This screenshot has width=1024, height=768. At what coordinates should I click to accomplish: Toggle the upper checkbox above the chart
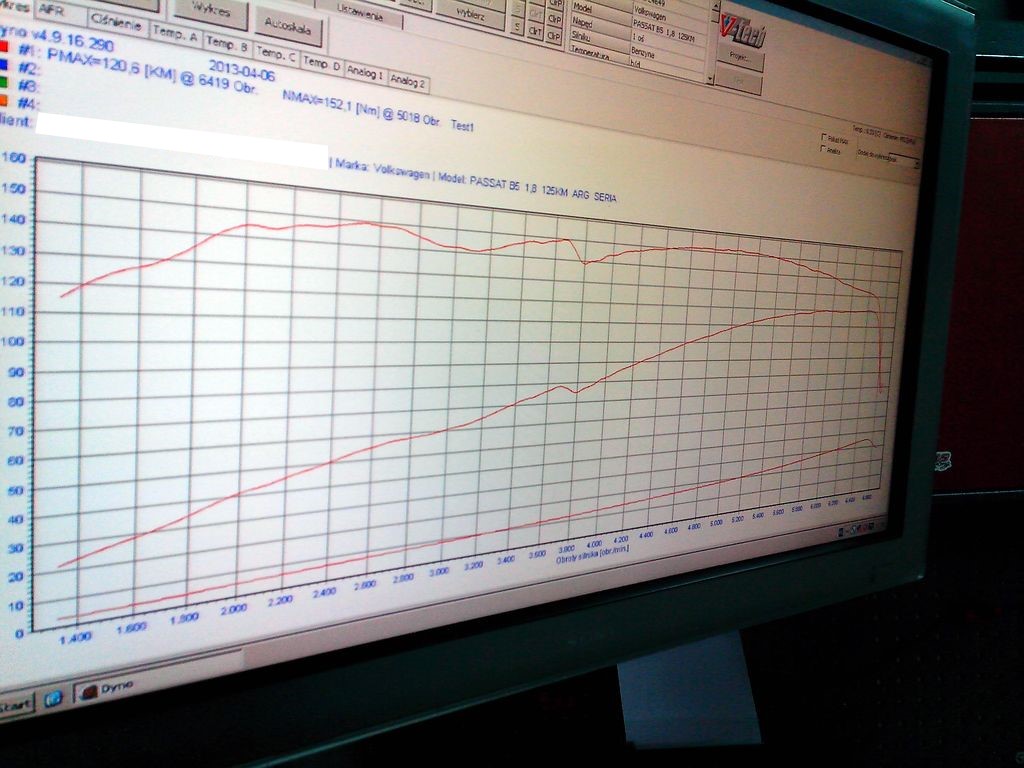pyautogui.click(x=824, y=138)
